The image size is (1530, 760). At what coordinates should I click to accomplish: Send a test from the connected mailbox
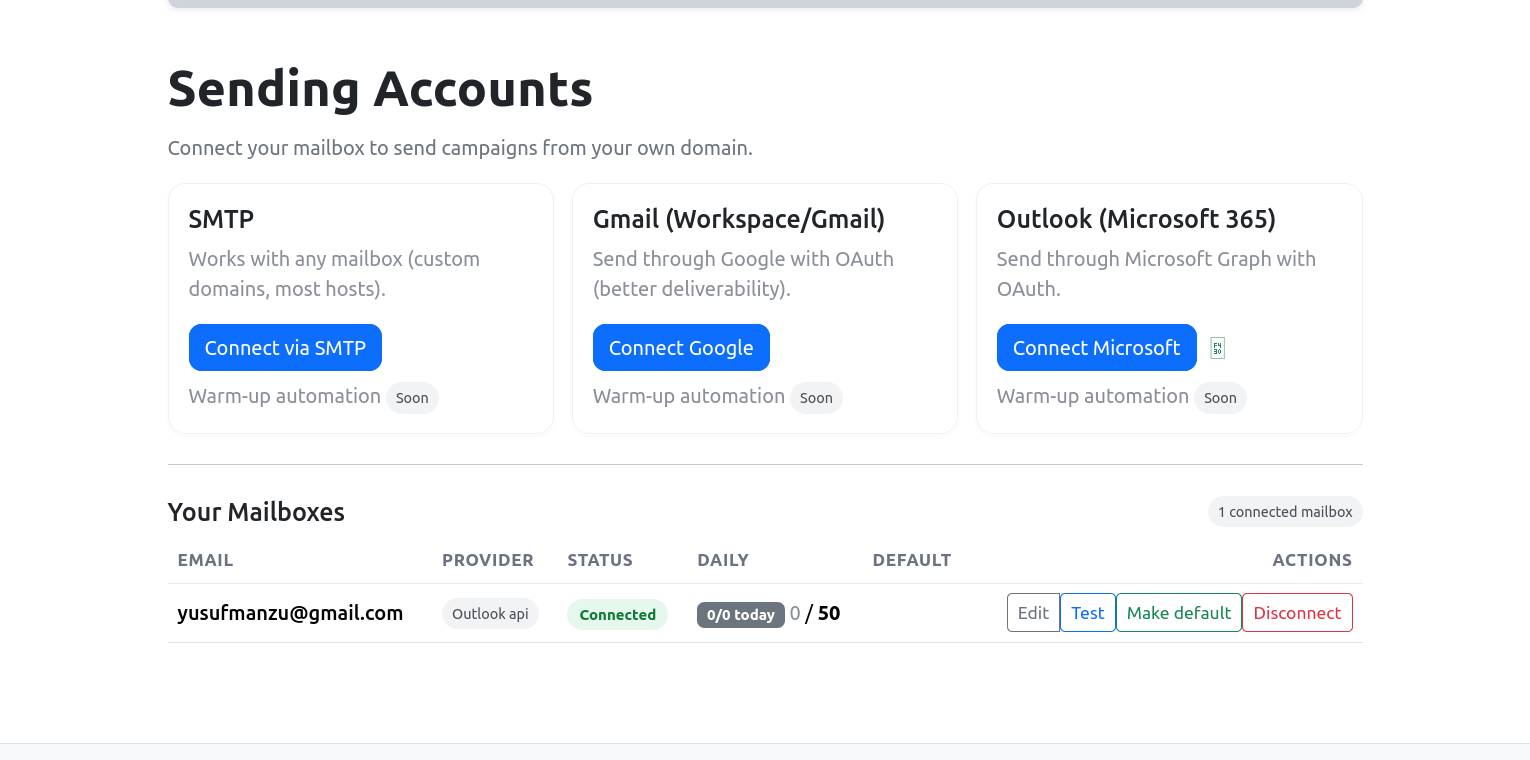click(x=1087, y=613)
